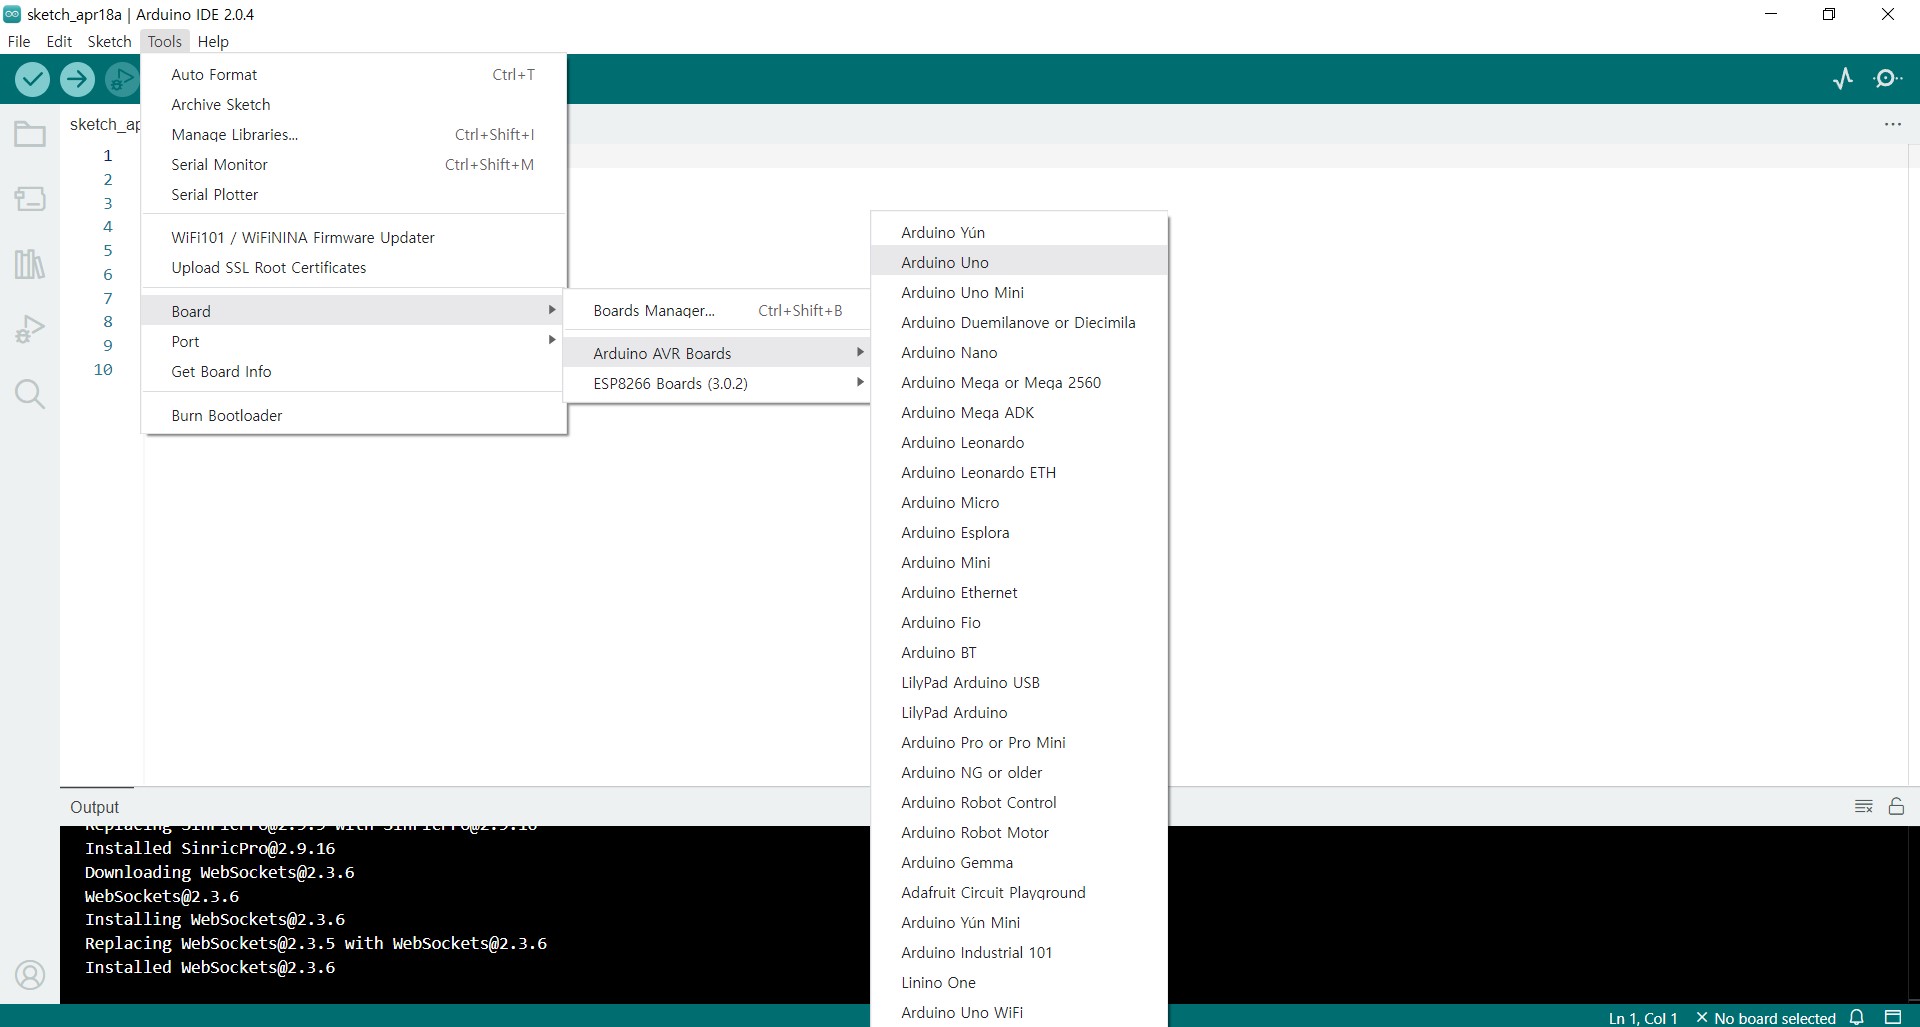
Task: Click 'Ln 1, Col 1' cursor position
Action: point(1643,1018)
